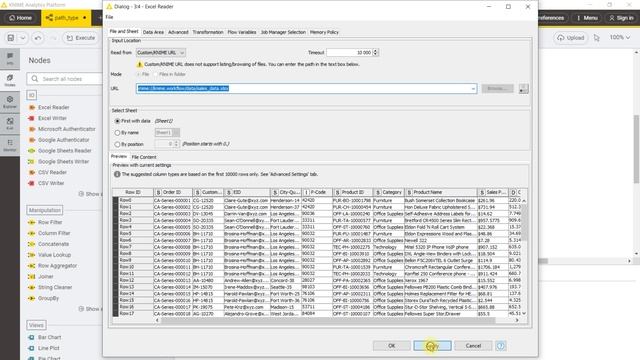640x360 pixels.
Task: Click the String Cleaner node icon
Action: [x=31, y=287]
